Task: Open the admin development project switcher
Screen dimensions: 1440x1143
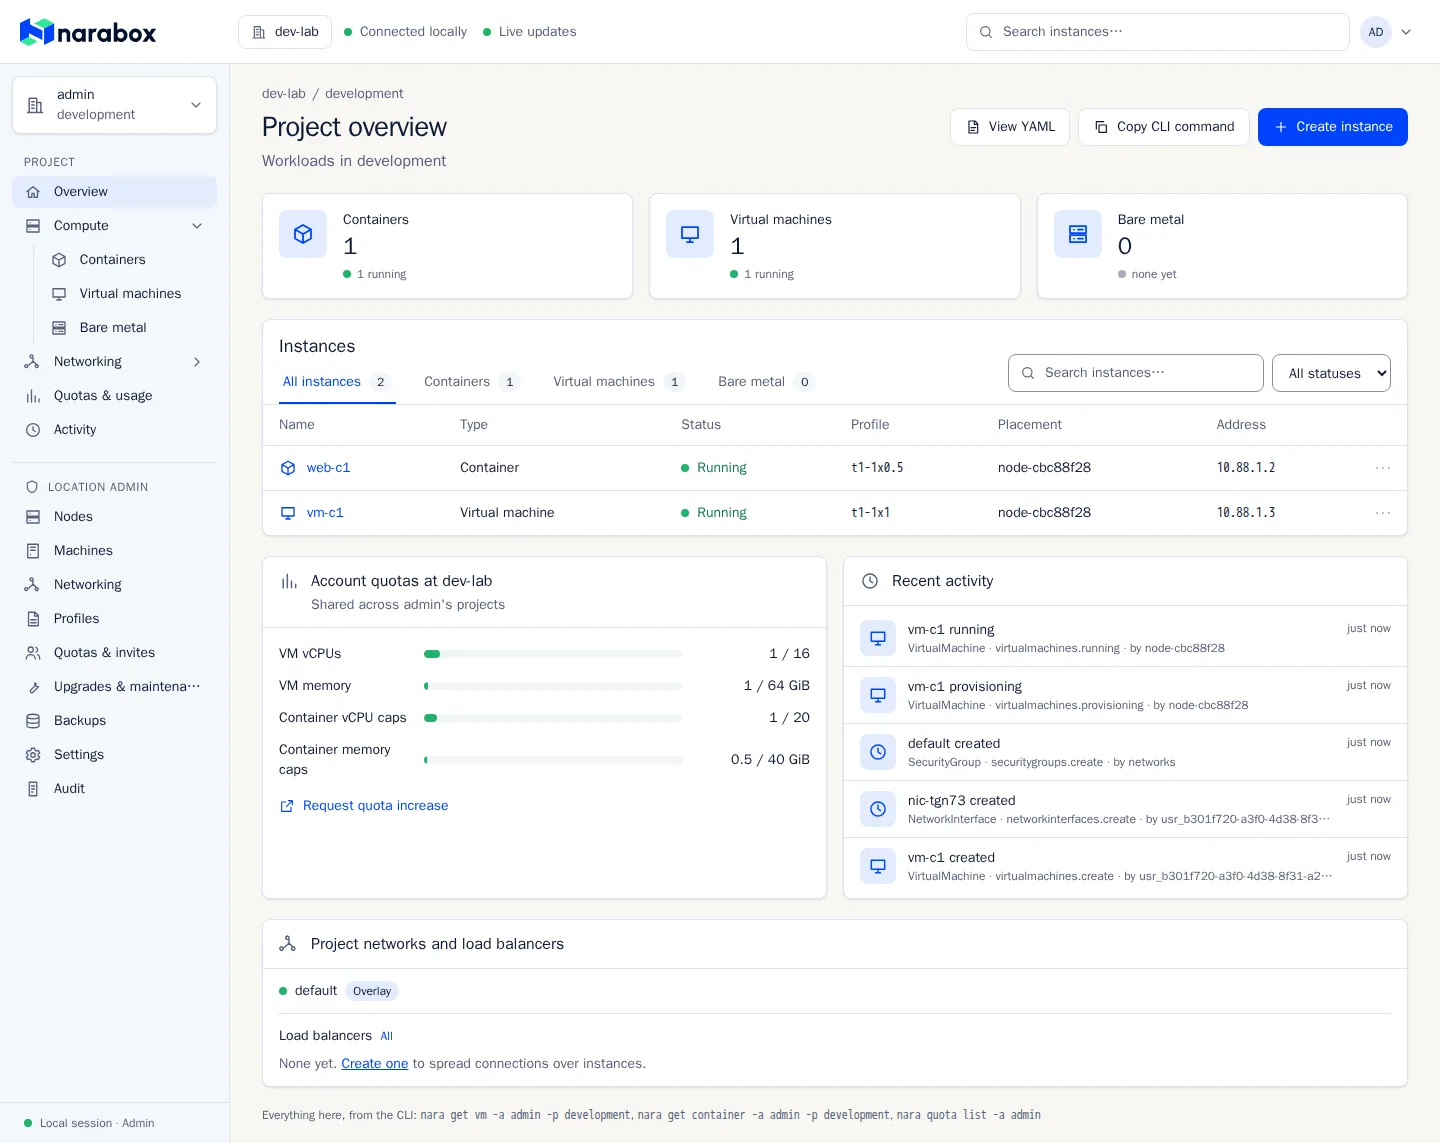Action: [114, 105]
